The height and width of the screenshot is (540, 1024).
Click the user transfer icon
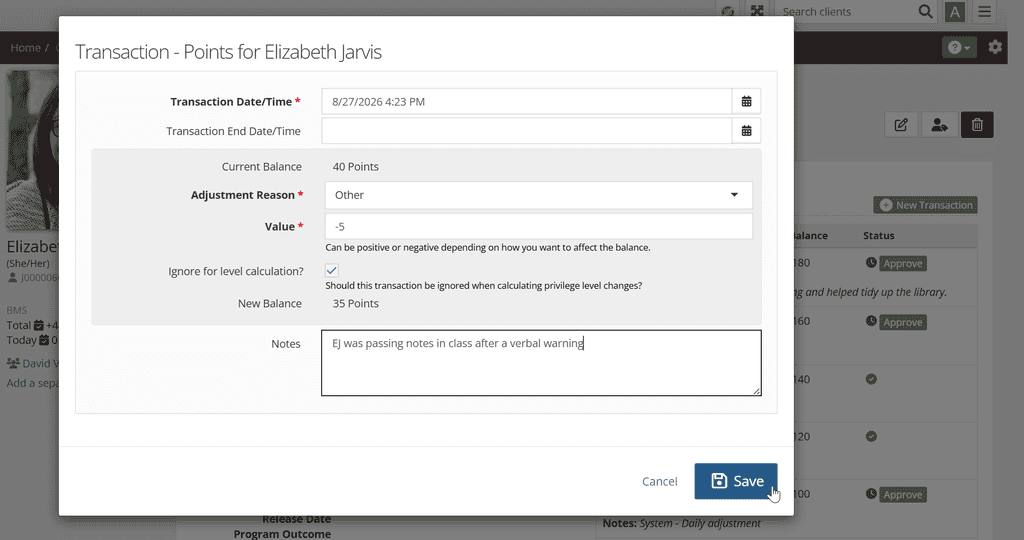click(939, 124)
